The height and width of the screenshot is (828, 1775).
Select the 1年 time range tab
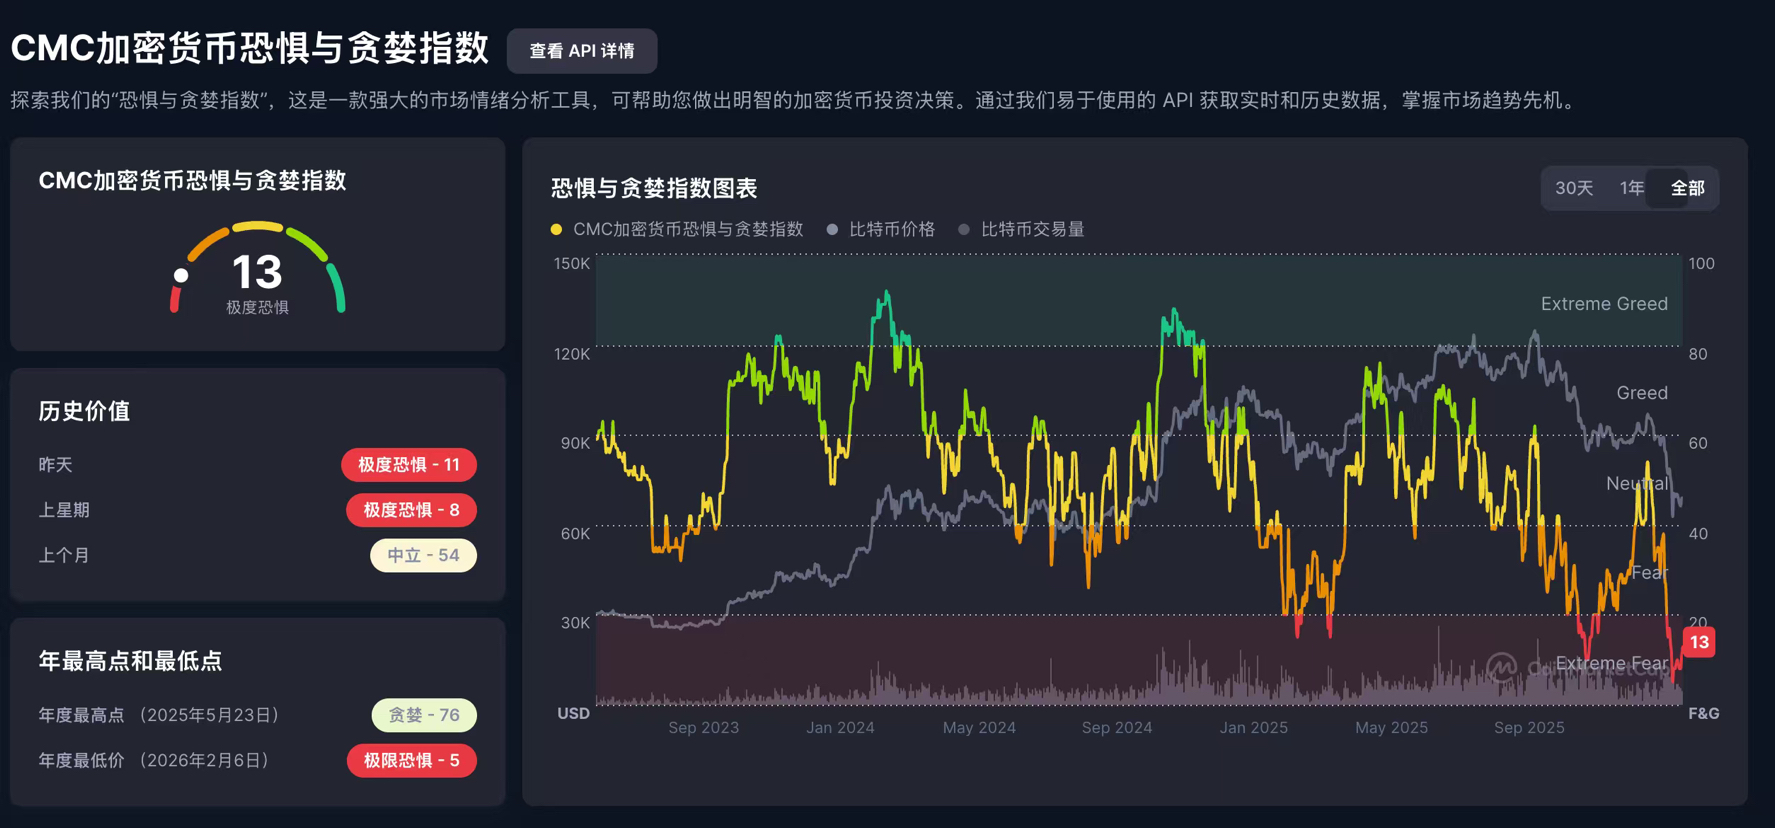[1632, 188]
